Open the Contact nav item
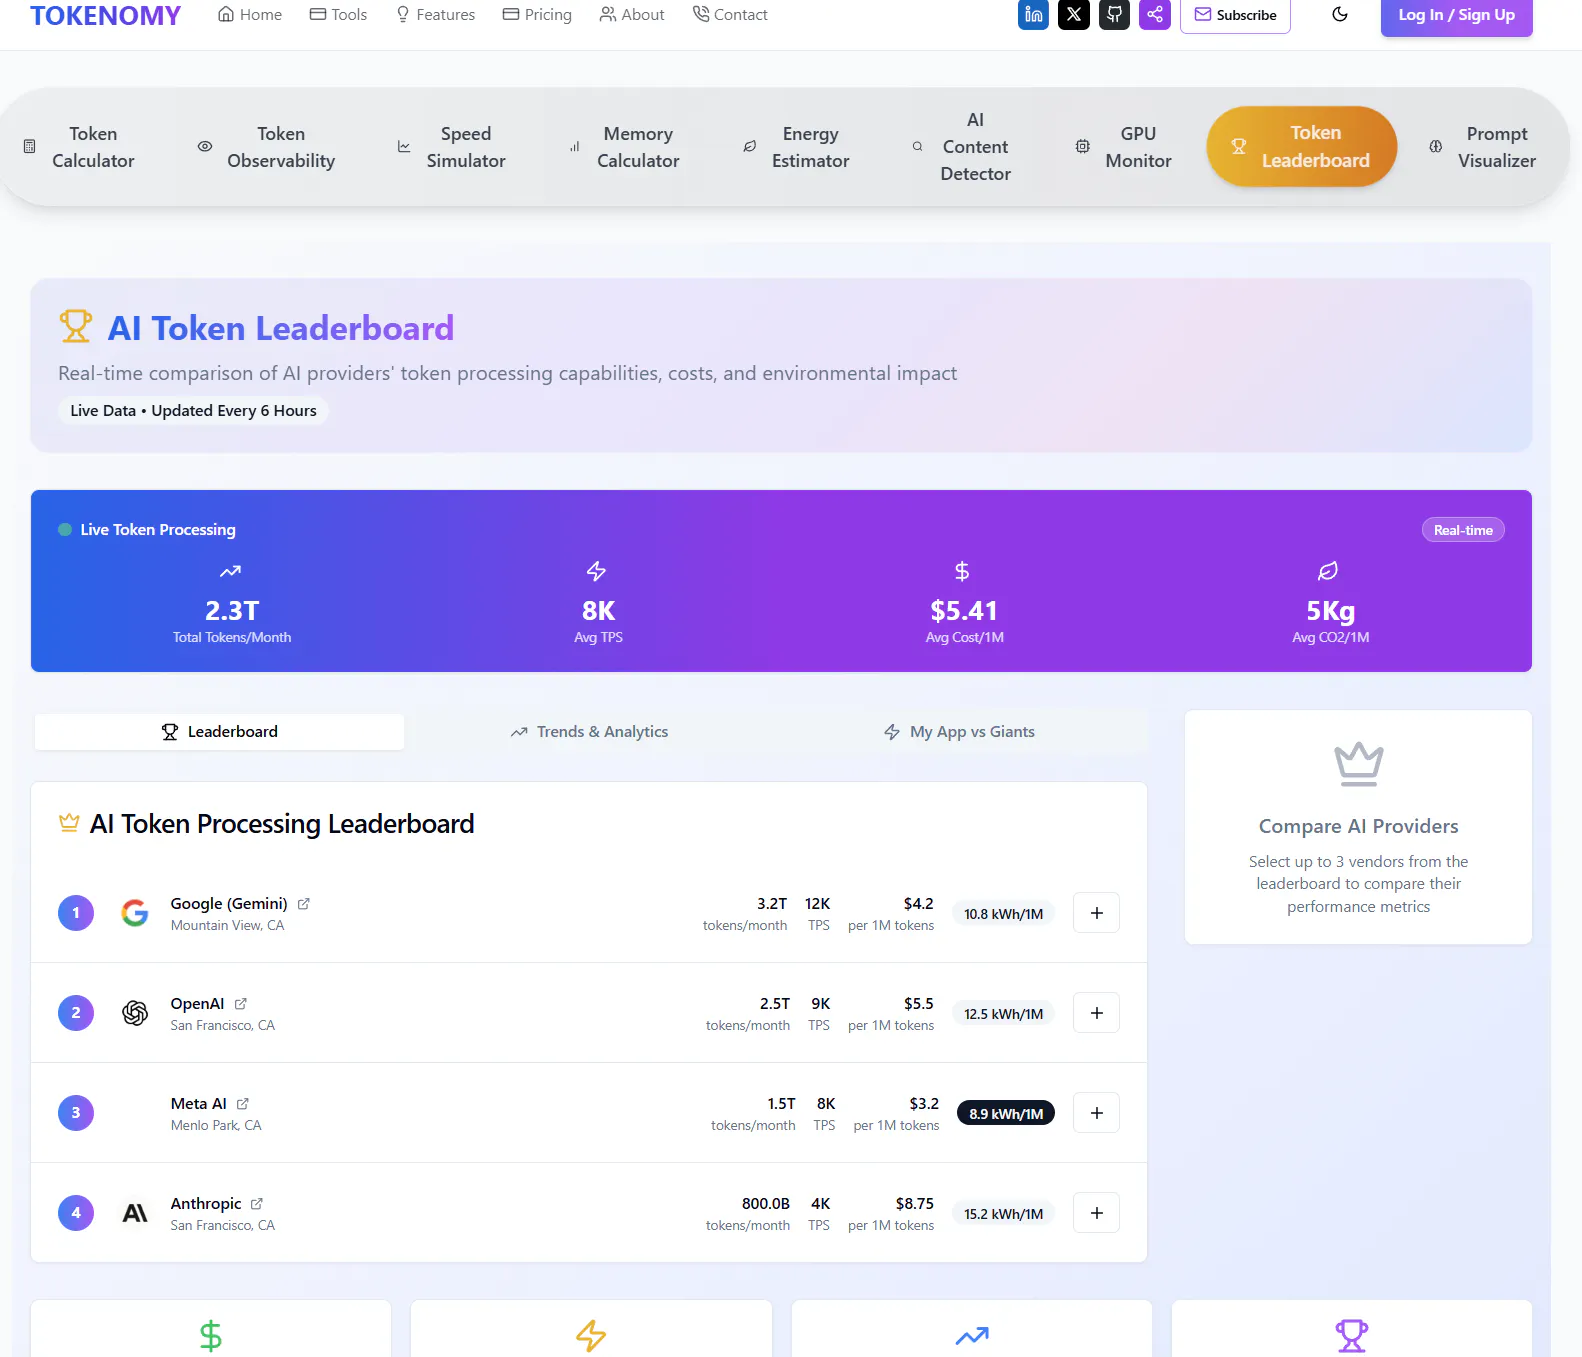The width and height of the screenshot is (1582, 1357). pyautogui.click(x=730, y=15)
